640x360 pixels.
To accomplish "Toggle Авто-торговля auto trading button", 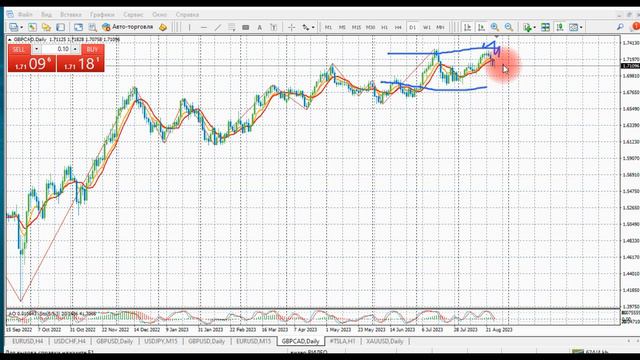I will point(128,27).
